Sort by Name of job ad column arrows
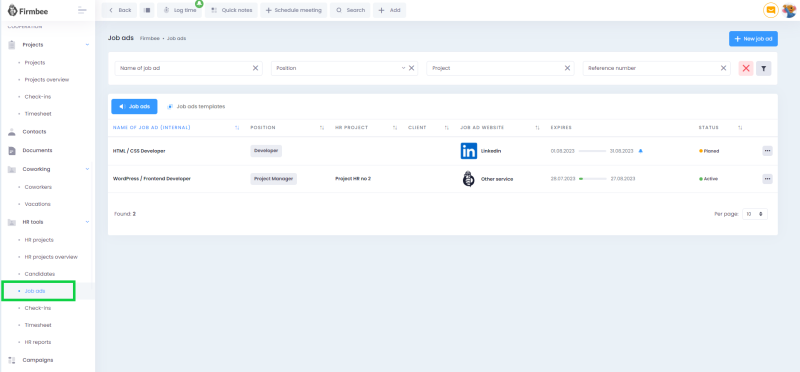800x372 pixels. [237, 128]
